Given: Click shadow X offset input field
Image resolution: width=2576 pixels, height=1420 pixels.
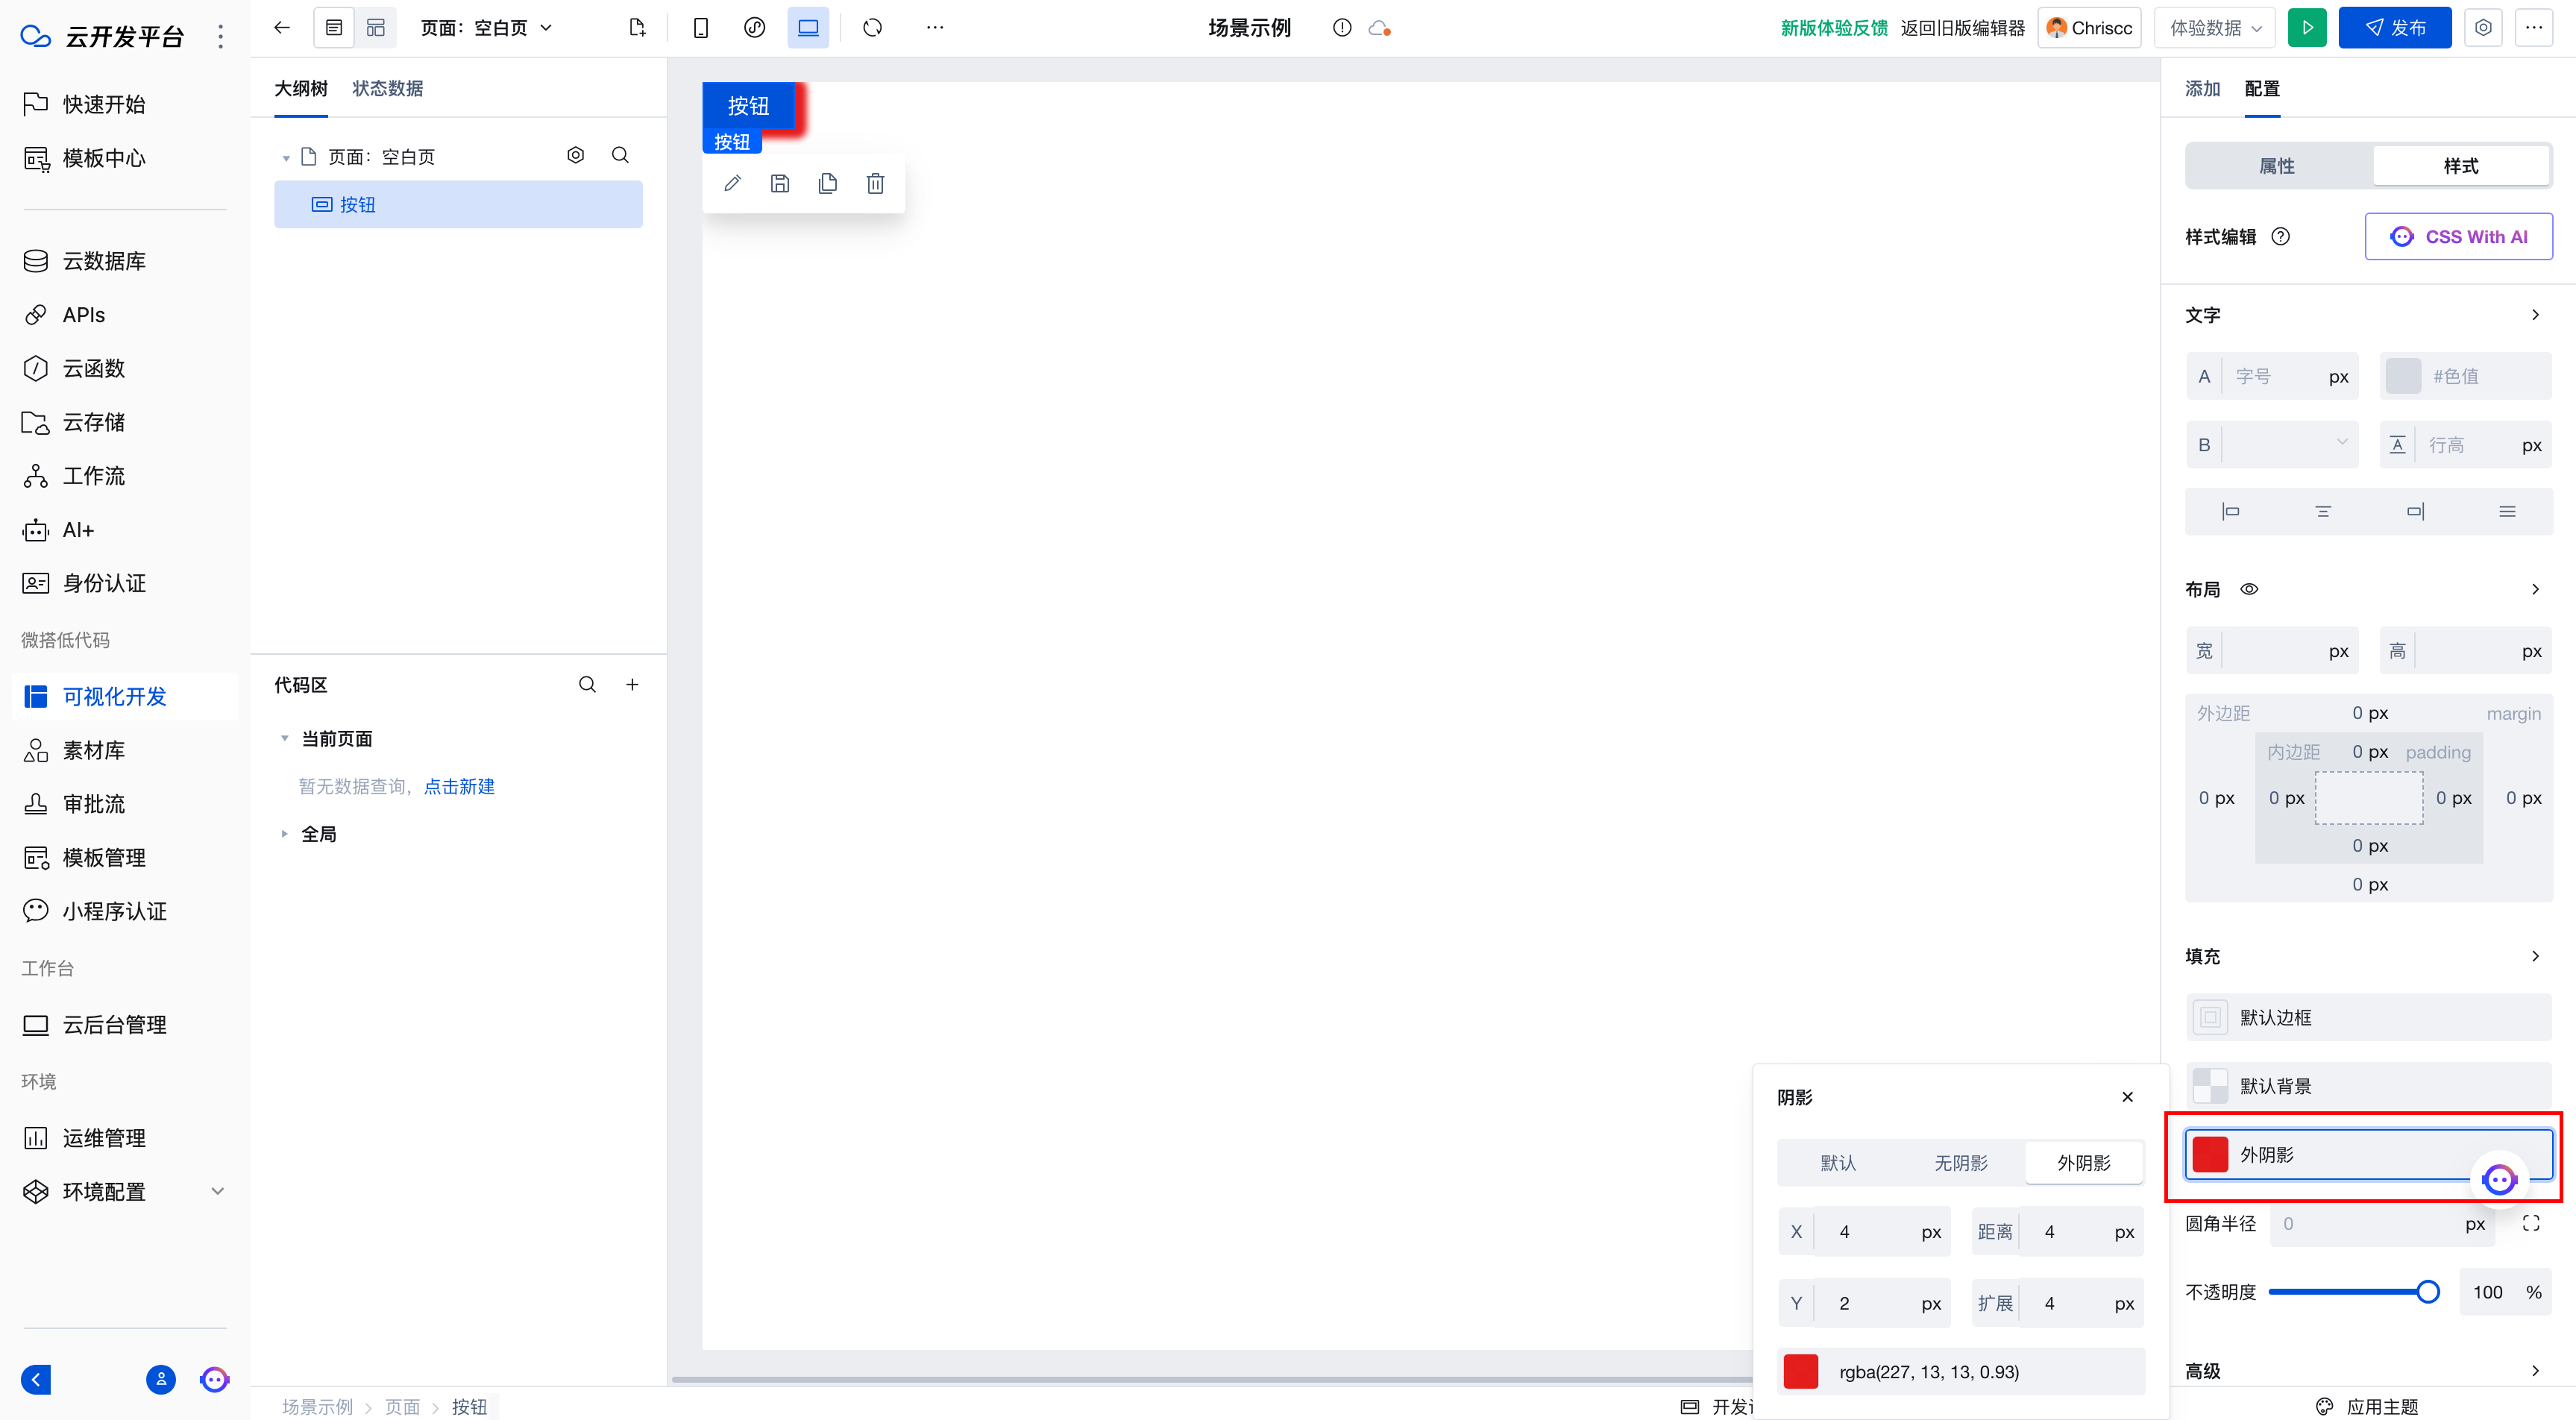Looking at the screenshot, I should coord(1866,1232).
